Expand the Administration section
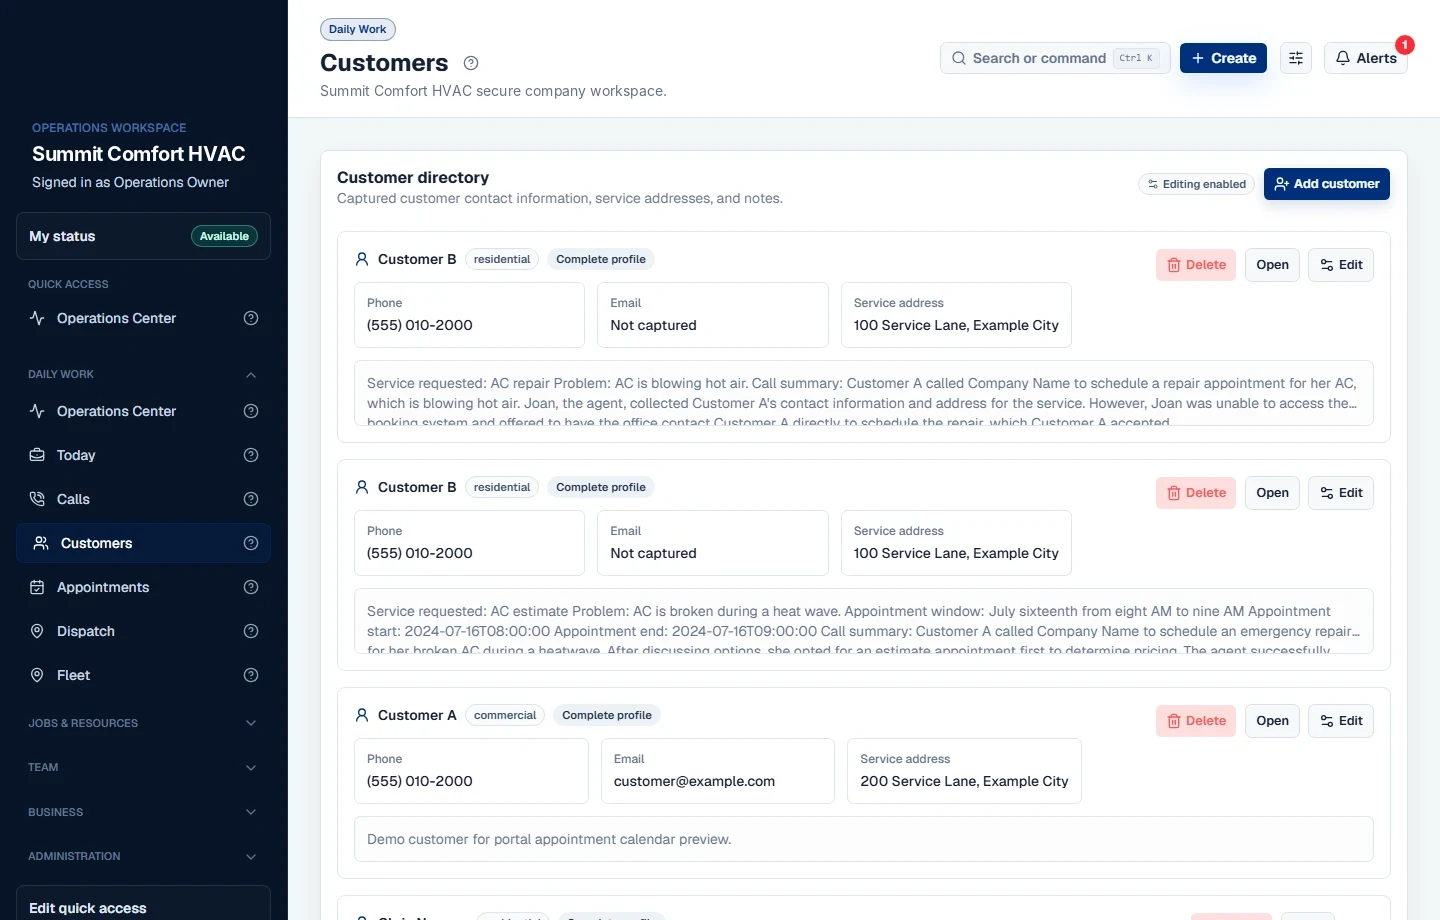The height and width of the screenshot is (920, 1440). pos(143,856)
